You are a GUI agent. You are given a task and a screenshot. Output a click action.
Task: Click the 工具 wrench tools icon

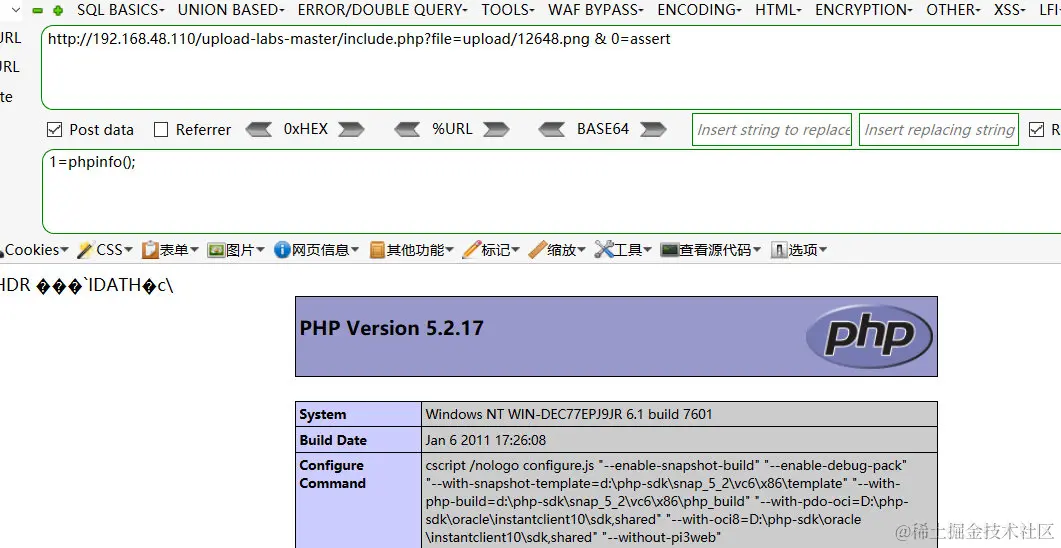point(603,250)
